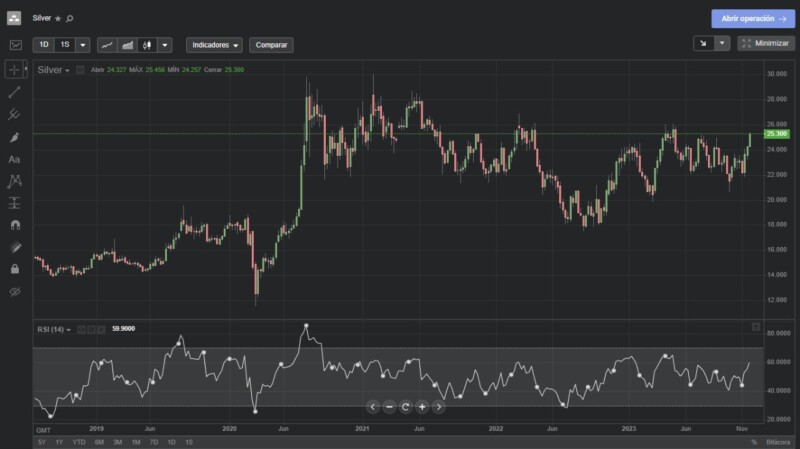Open the search magnifier next to Silver
The width and height of the screenshot is (800, 449).
coord(70,18)
